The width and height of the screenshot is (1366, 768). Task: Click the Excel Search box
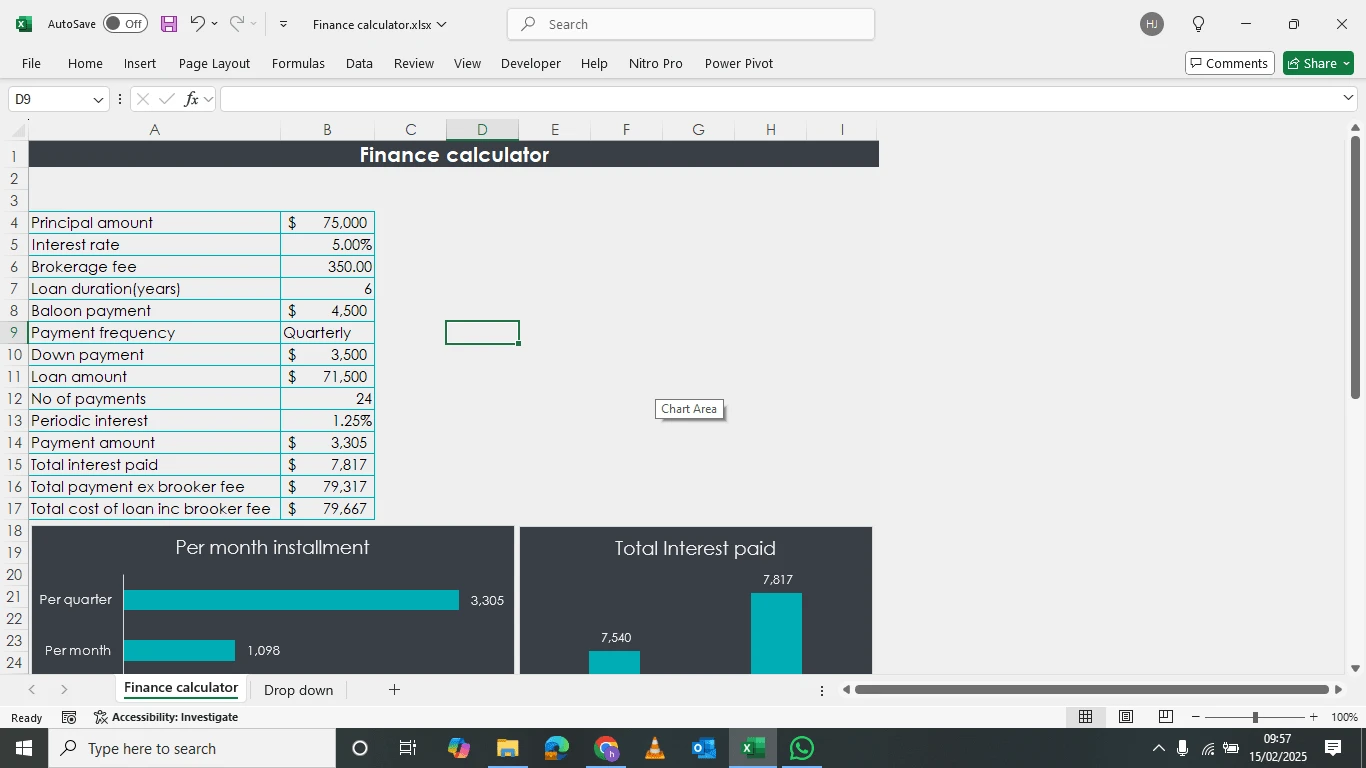point(691,24)
